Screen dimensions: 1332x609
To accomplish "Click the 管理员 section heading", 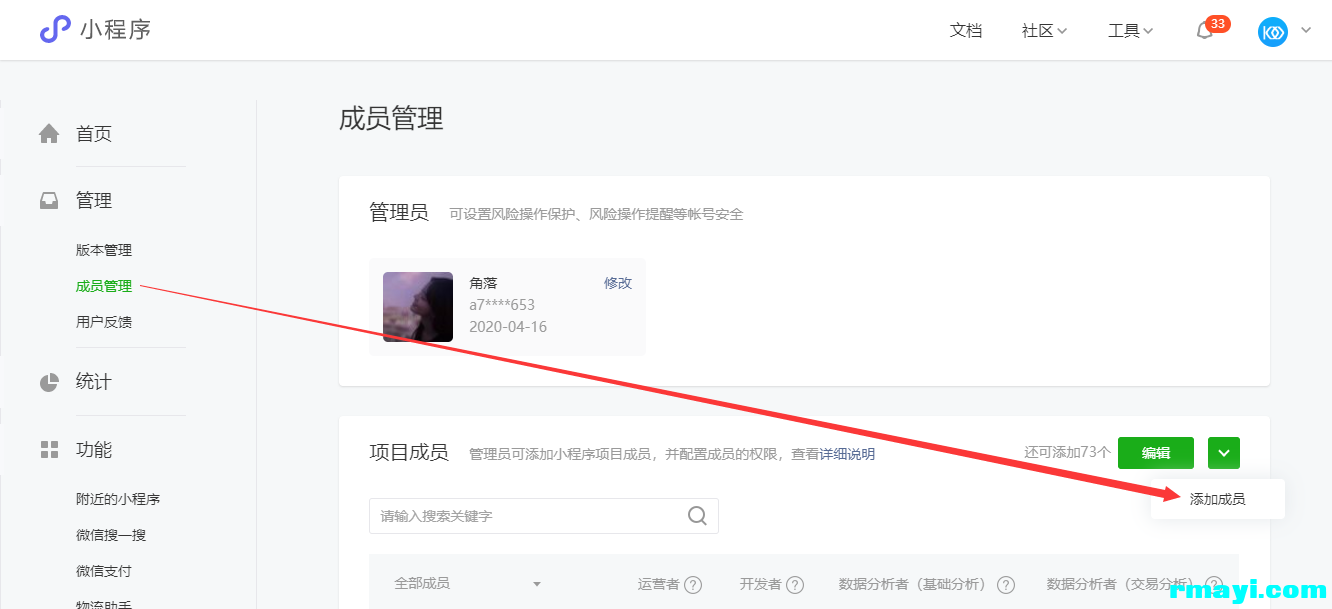I will (x=399, y=212).
